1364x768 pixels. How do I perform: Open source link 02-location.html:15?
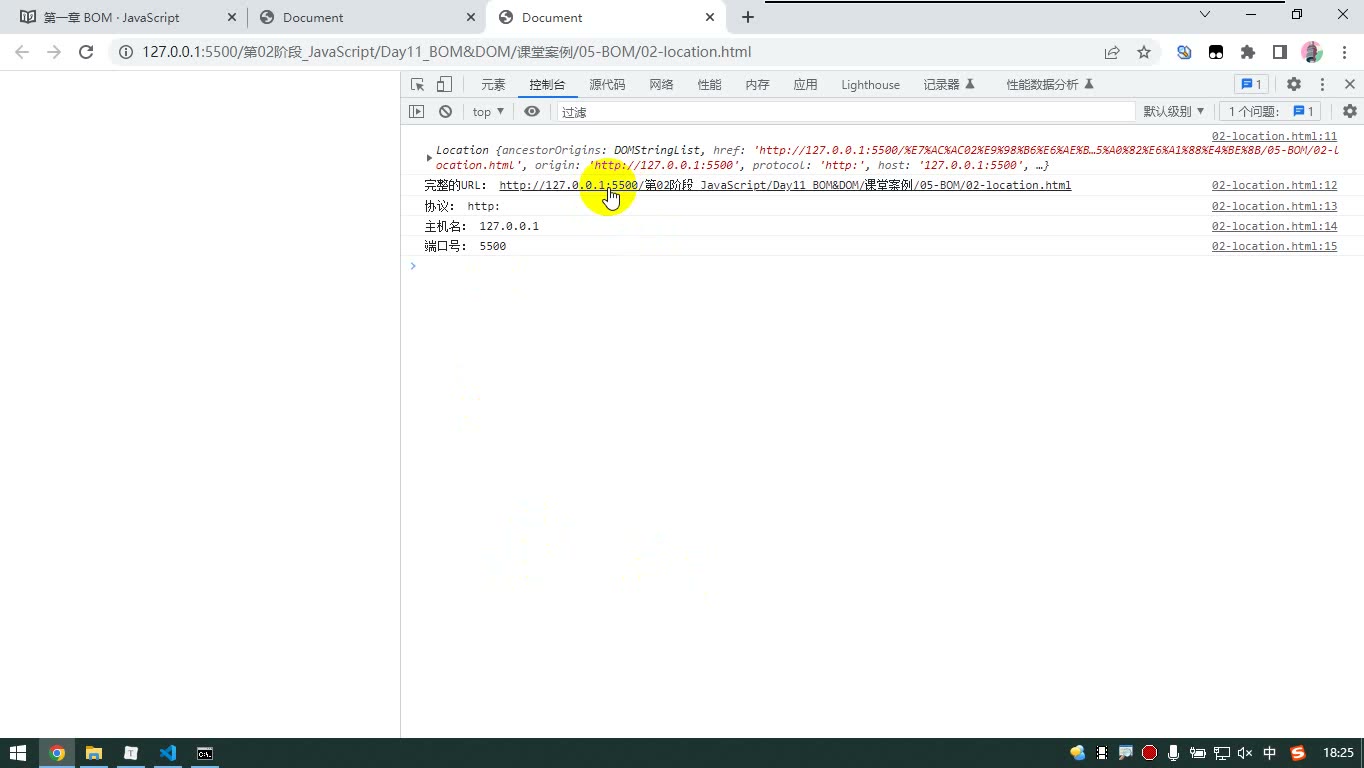pos(1274,246)
